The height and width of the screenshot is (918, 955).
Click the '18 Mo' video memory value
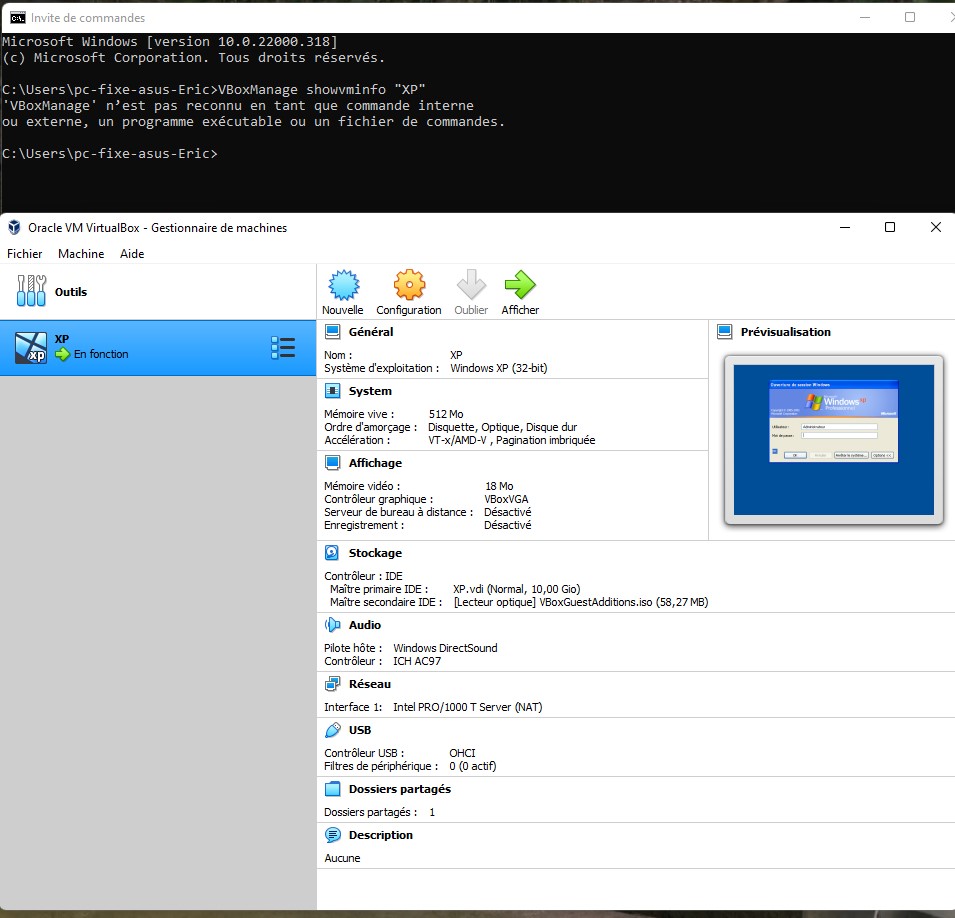tap(499, 486)
